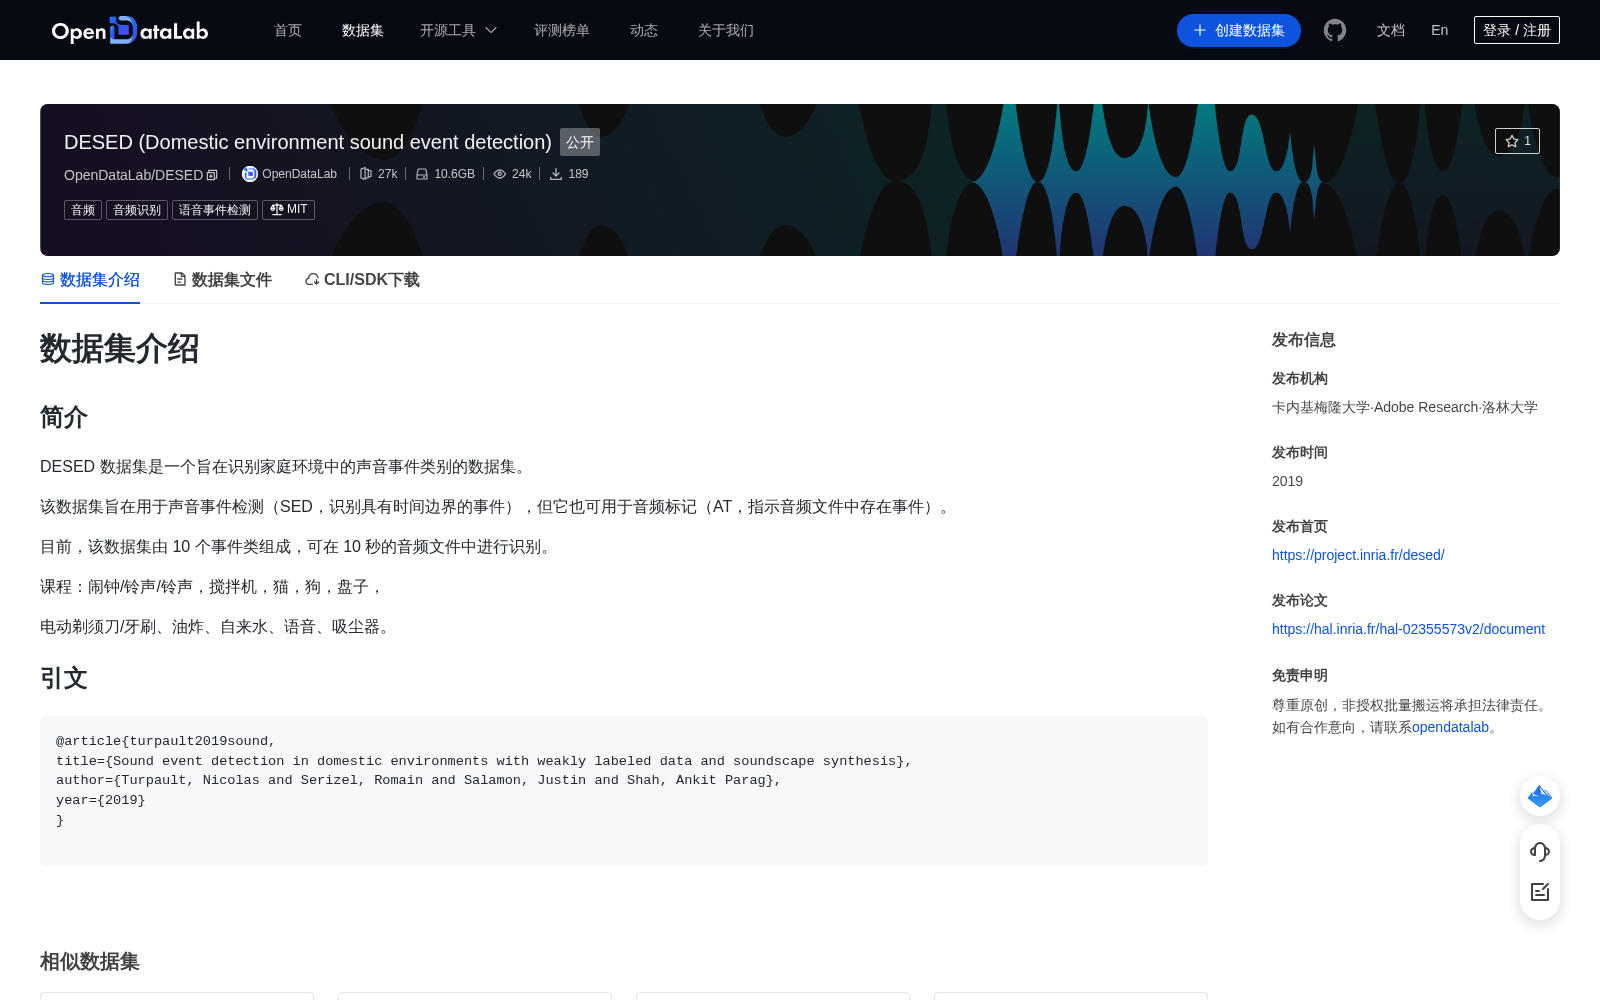The height and width of the screenshot is (1000, 1600).
Task: Click the OpenDataLab publisher avatar
Action: click(x=250, y=174)
